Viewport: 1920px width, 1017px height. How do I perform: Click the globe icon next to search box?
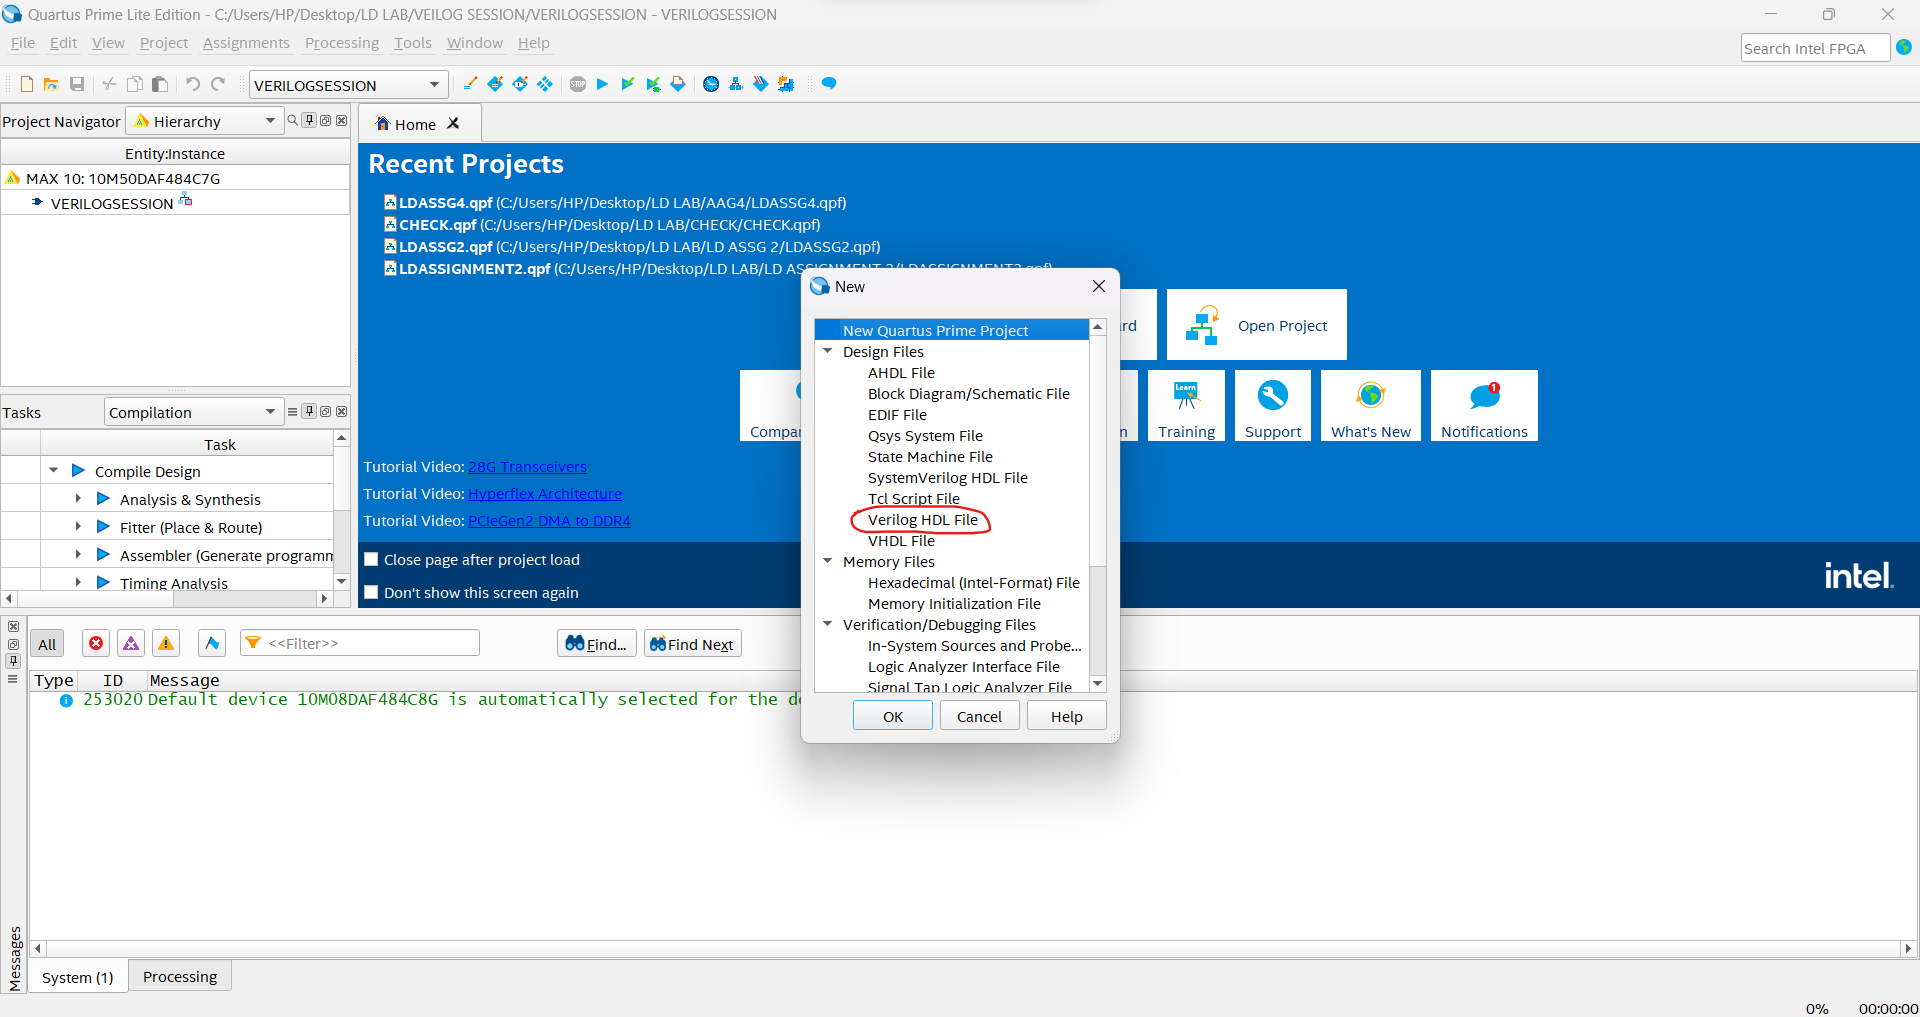[x=1904, y=47]
